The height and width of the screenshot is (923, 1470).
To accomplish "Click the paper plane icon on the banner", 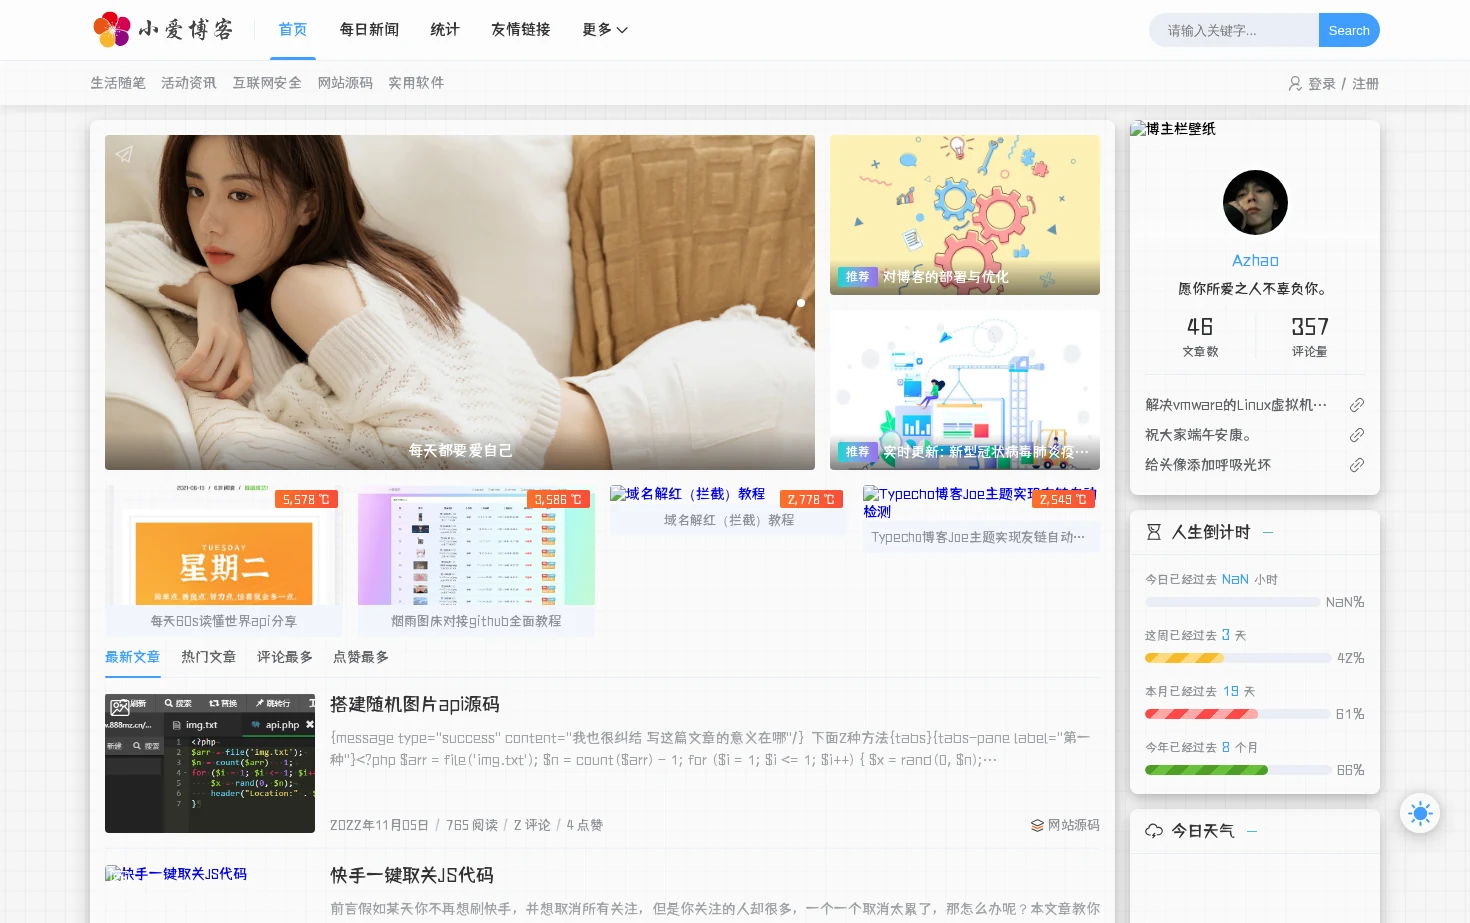I will [124, 154].
